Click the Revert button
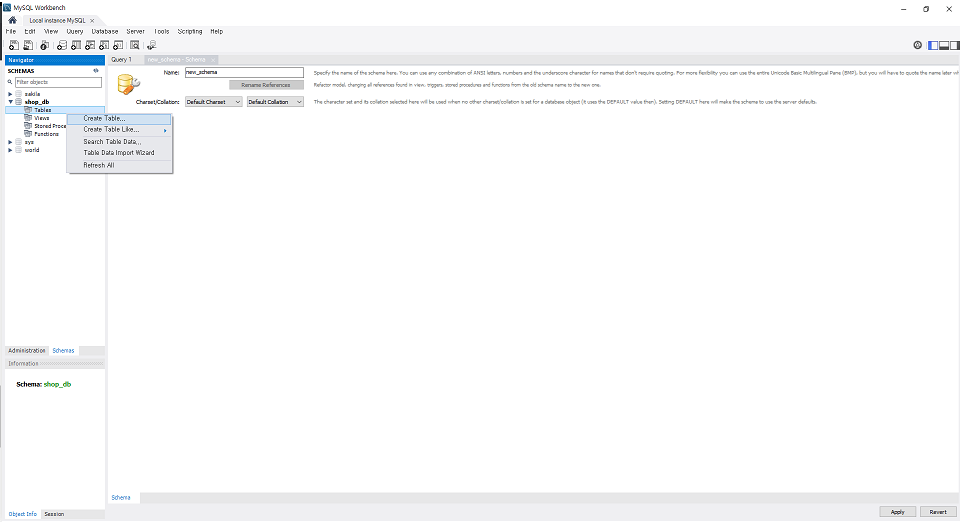 [x=938, y=512]
